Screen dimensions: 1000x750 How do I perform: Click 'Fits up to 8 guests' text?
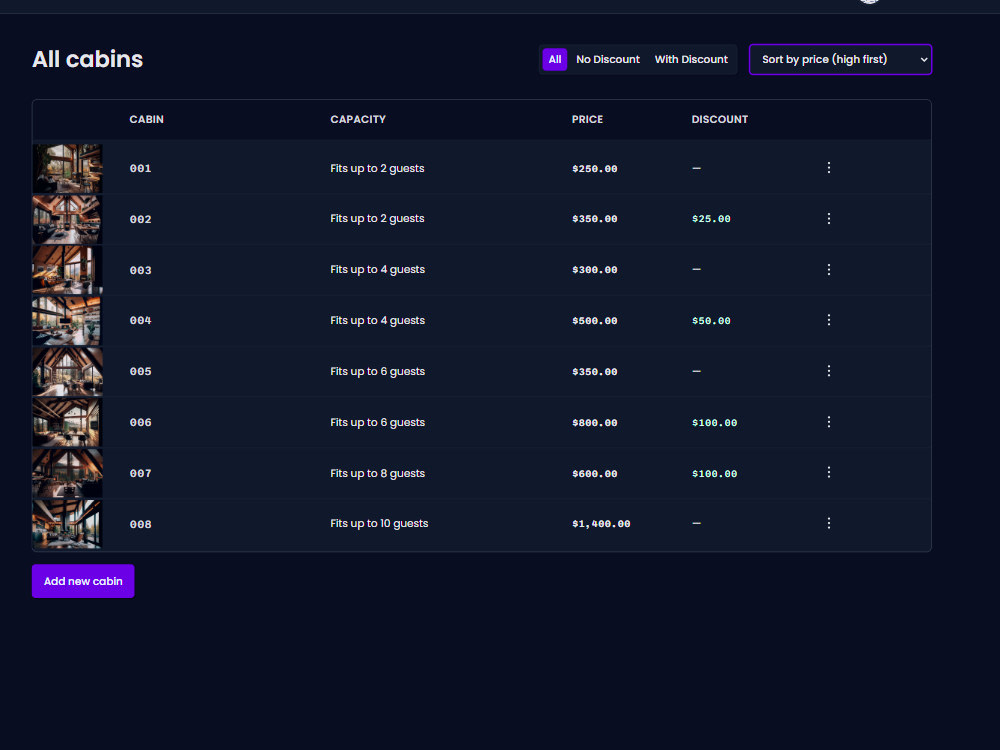(378, 473)
